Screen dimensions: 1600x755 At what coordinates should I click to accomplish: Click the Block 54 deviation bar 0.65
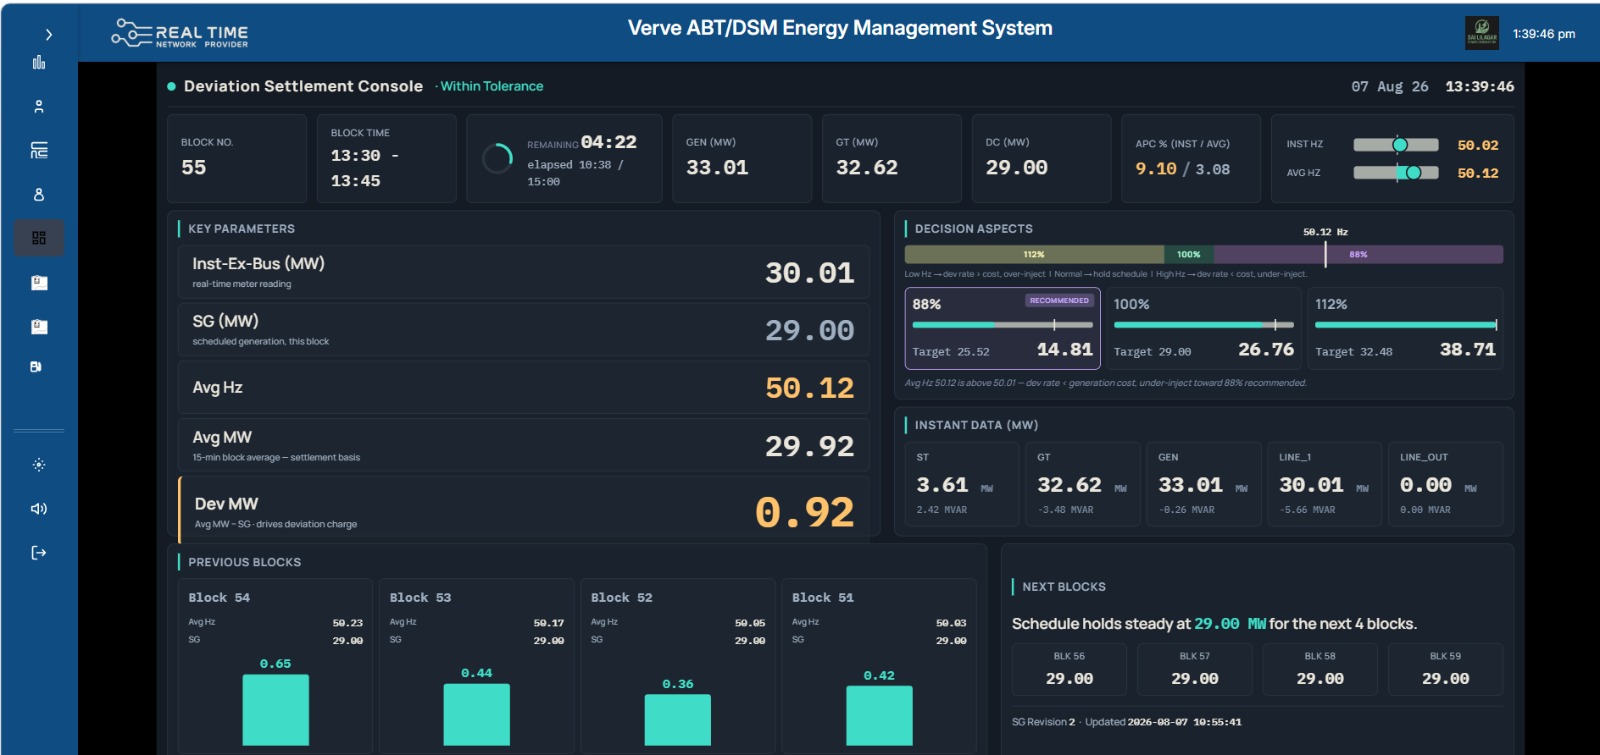pyautogui.click(x=276, y=710)
